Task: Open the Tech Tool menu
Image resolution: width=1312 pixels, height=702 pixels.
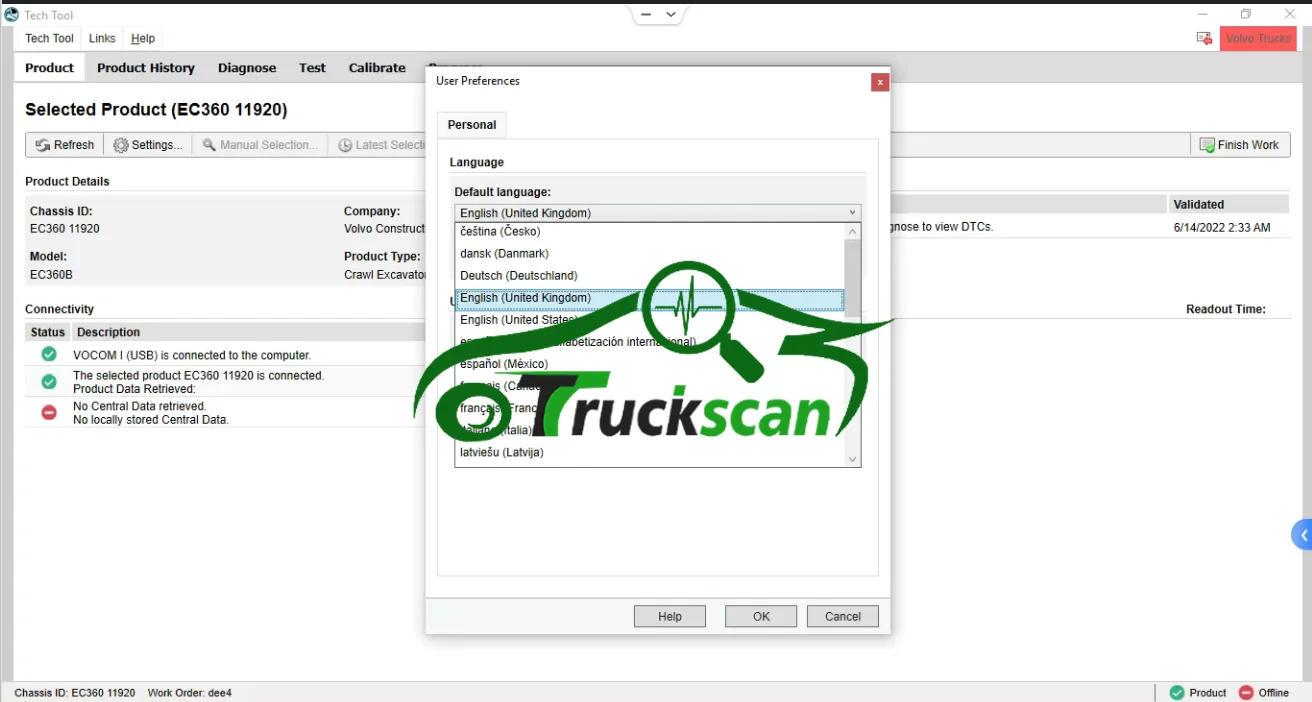Action: (x=50, y=38)
